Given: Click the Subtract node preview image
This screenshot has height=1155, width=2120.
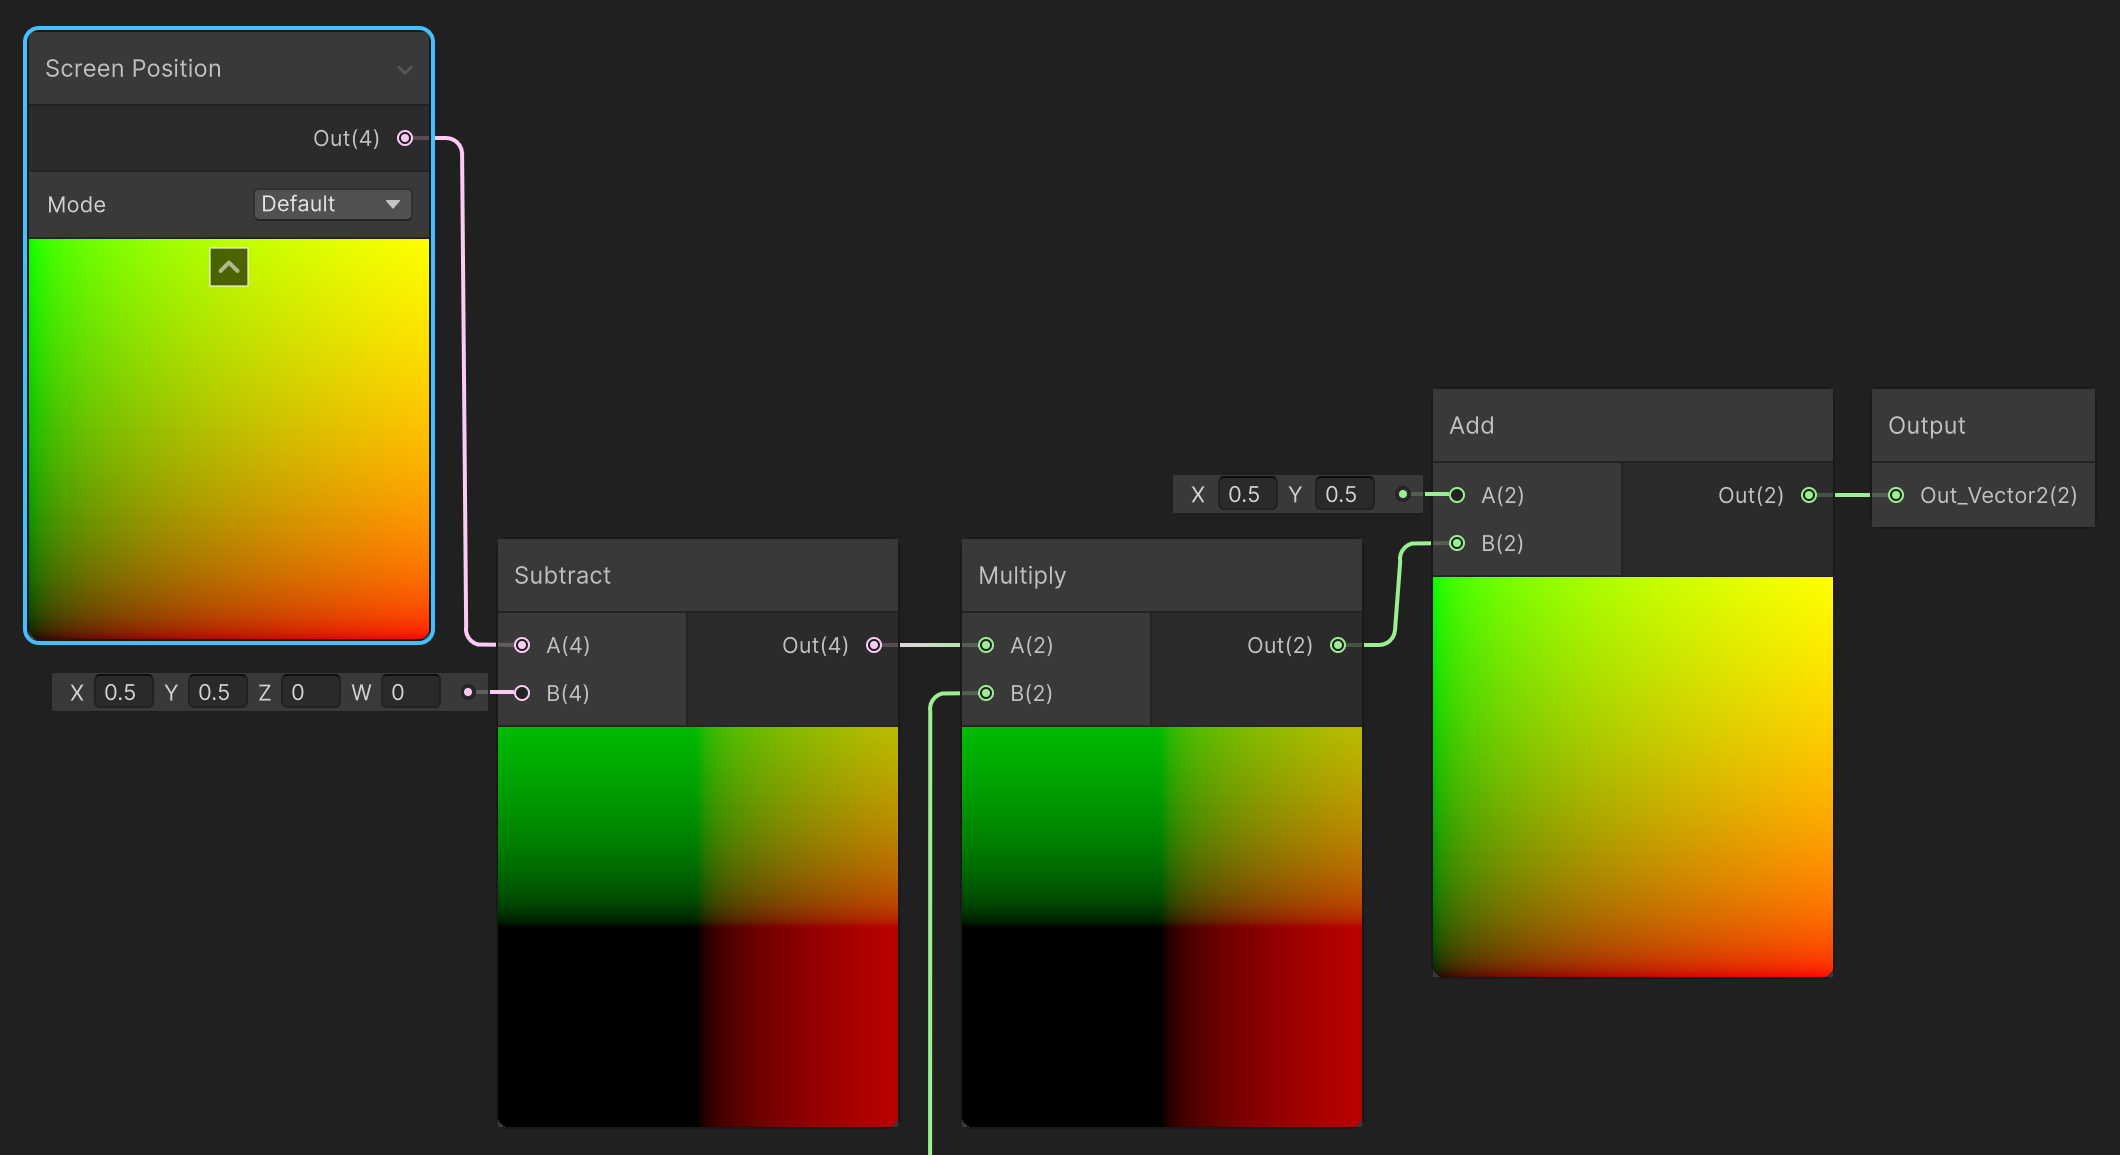Looking at the screenshot, I should coord(697,926).
